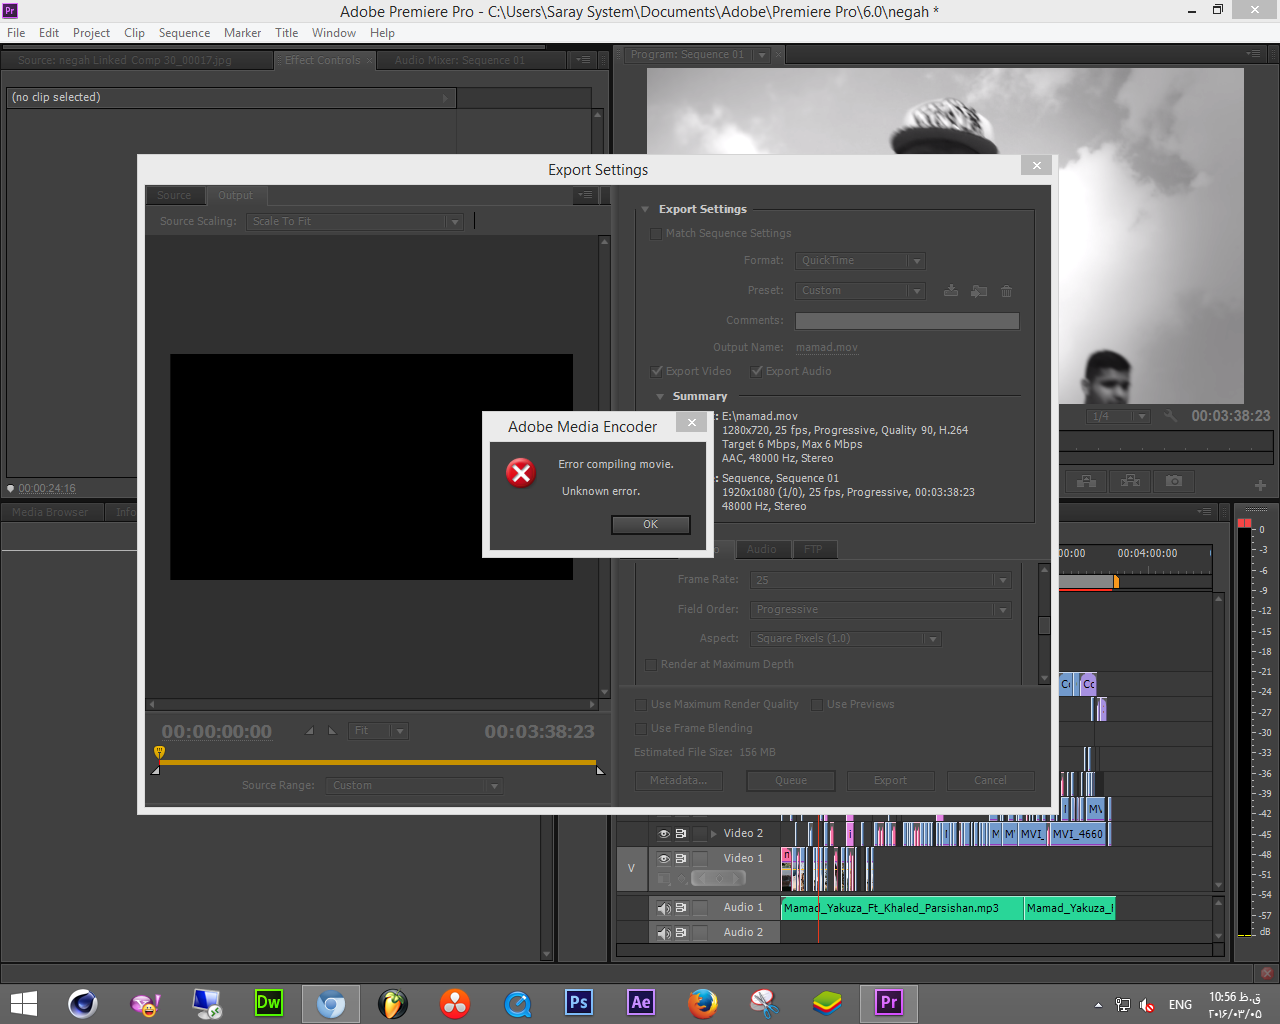Click the Save Preset icon
This screenshot has height=1024, width=1280.
pos(951,291)
